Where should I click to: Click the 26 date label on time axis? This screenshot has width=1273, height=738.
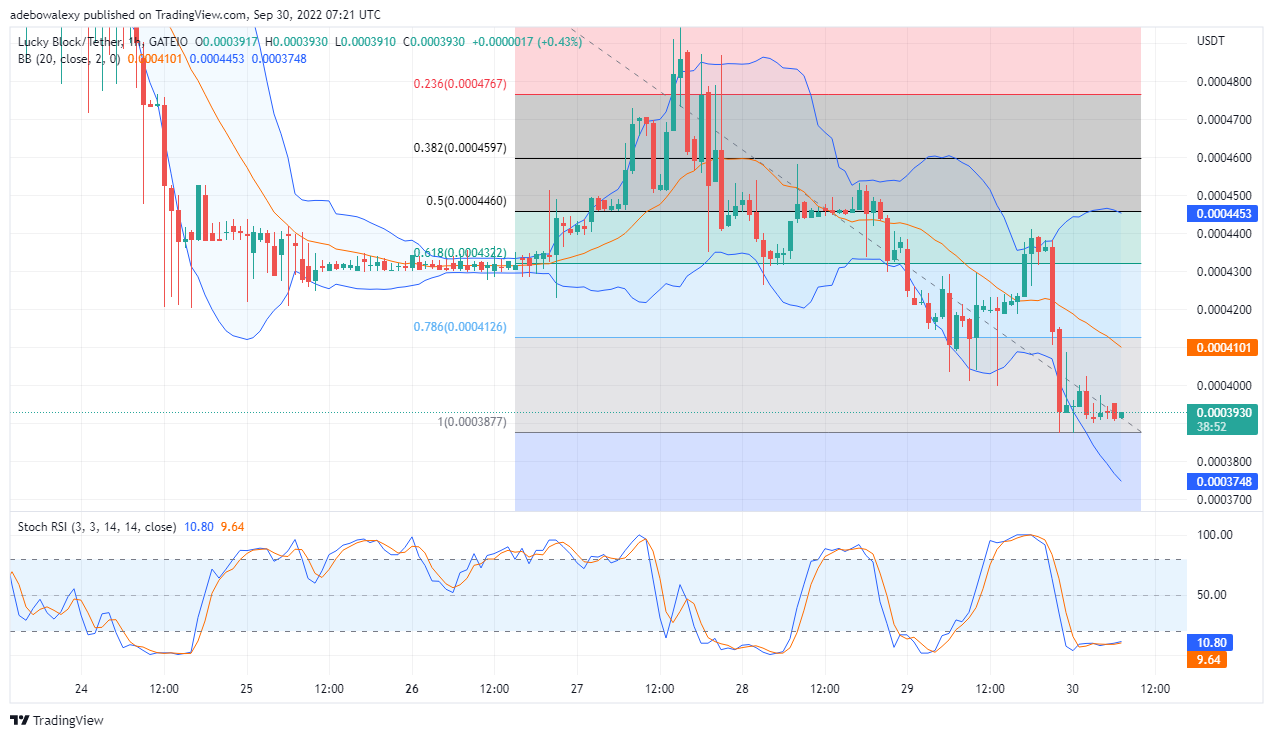pyautogui.click(x=412, y=689)
